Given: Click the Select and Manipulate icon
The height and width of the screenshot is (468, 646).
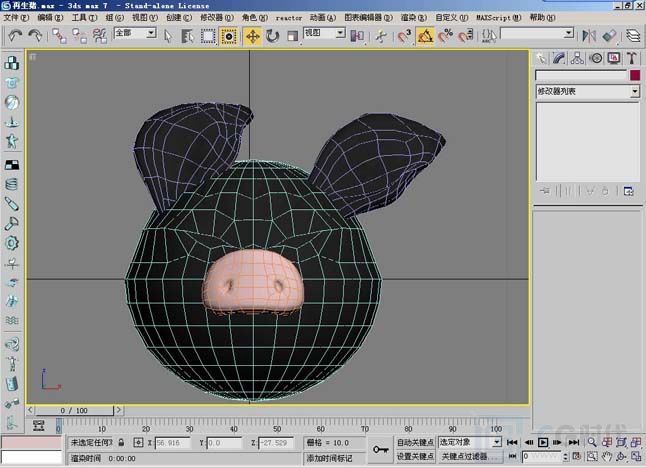Looking at the screenshot, I should tap(381, 36).
